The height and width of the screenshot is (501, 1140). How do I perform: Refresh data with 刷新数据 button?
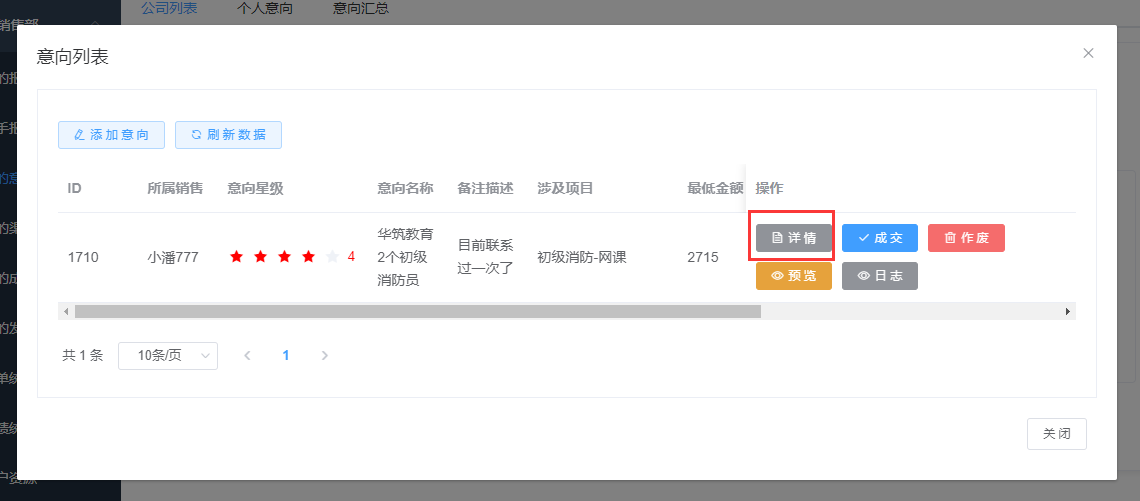228,135
